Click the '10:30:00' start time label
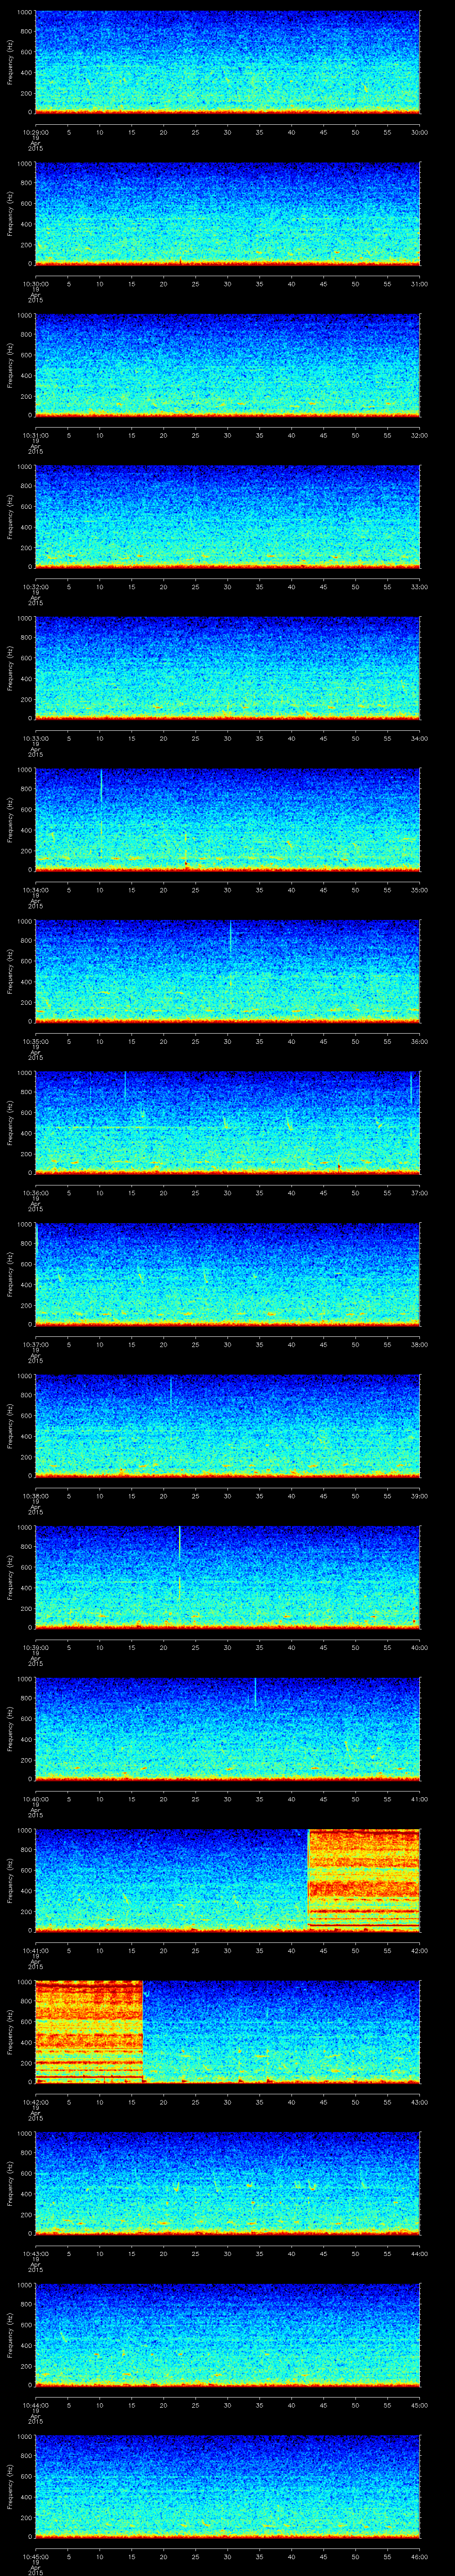The width and height of the screenshot is (455, 2576). click(x=35, y=284)
